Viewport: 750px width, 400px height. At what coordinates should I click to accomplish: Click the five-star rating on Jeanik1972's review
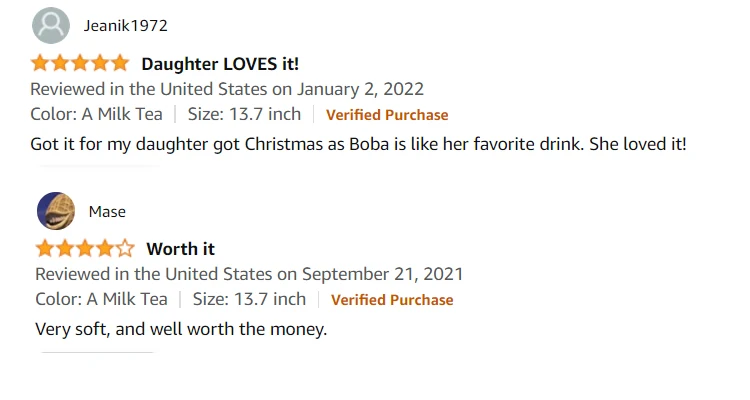pyautogui.click(x=80, y=63)
